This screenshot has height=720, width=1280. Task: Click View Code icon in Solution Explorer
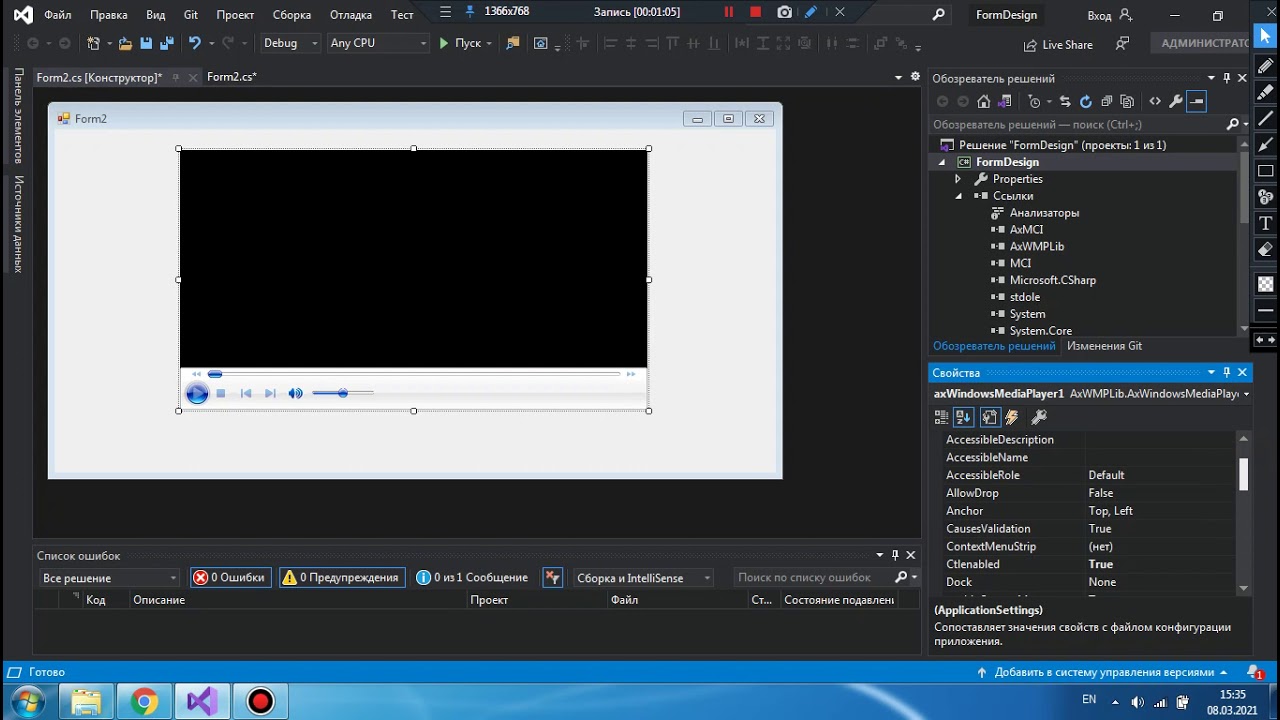pyautogui.click(x=1155, y=101)
